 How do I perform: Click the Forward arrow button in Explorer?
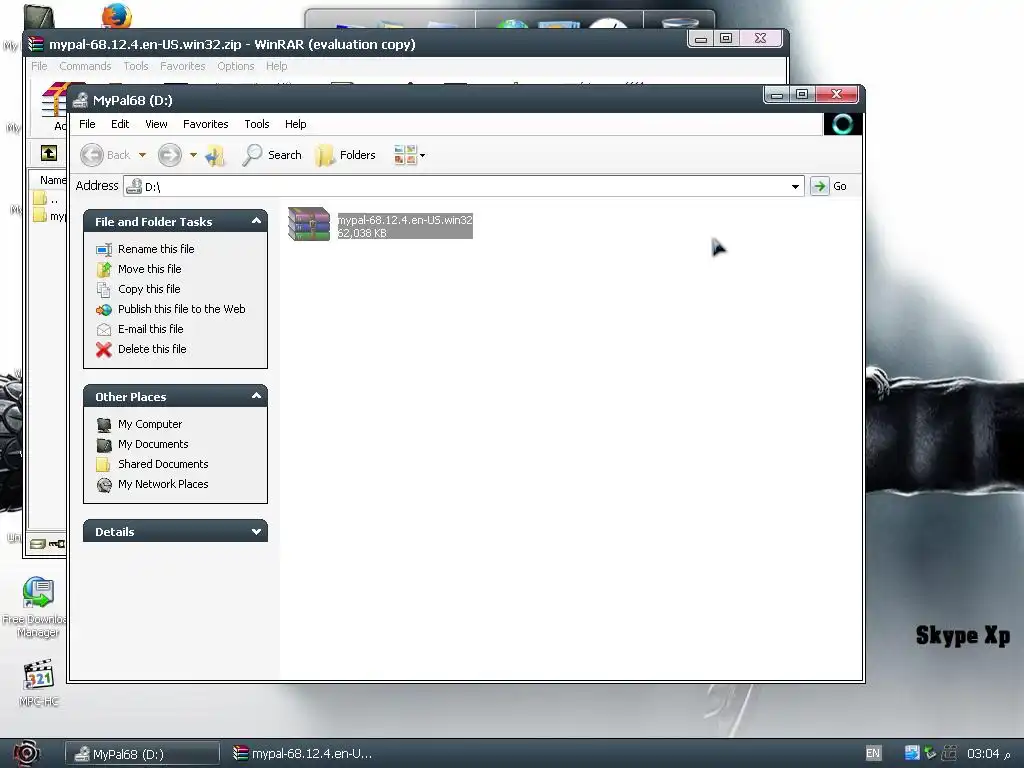(x=170, y=155)
